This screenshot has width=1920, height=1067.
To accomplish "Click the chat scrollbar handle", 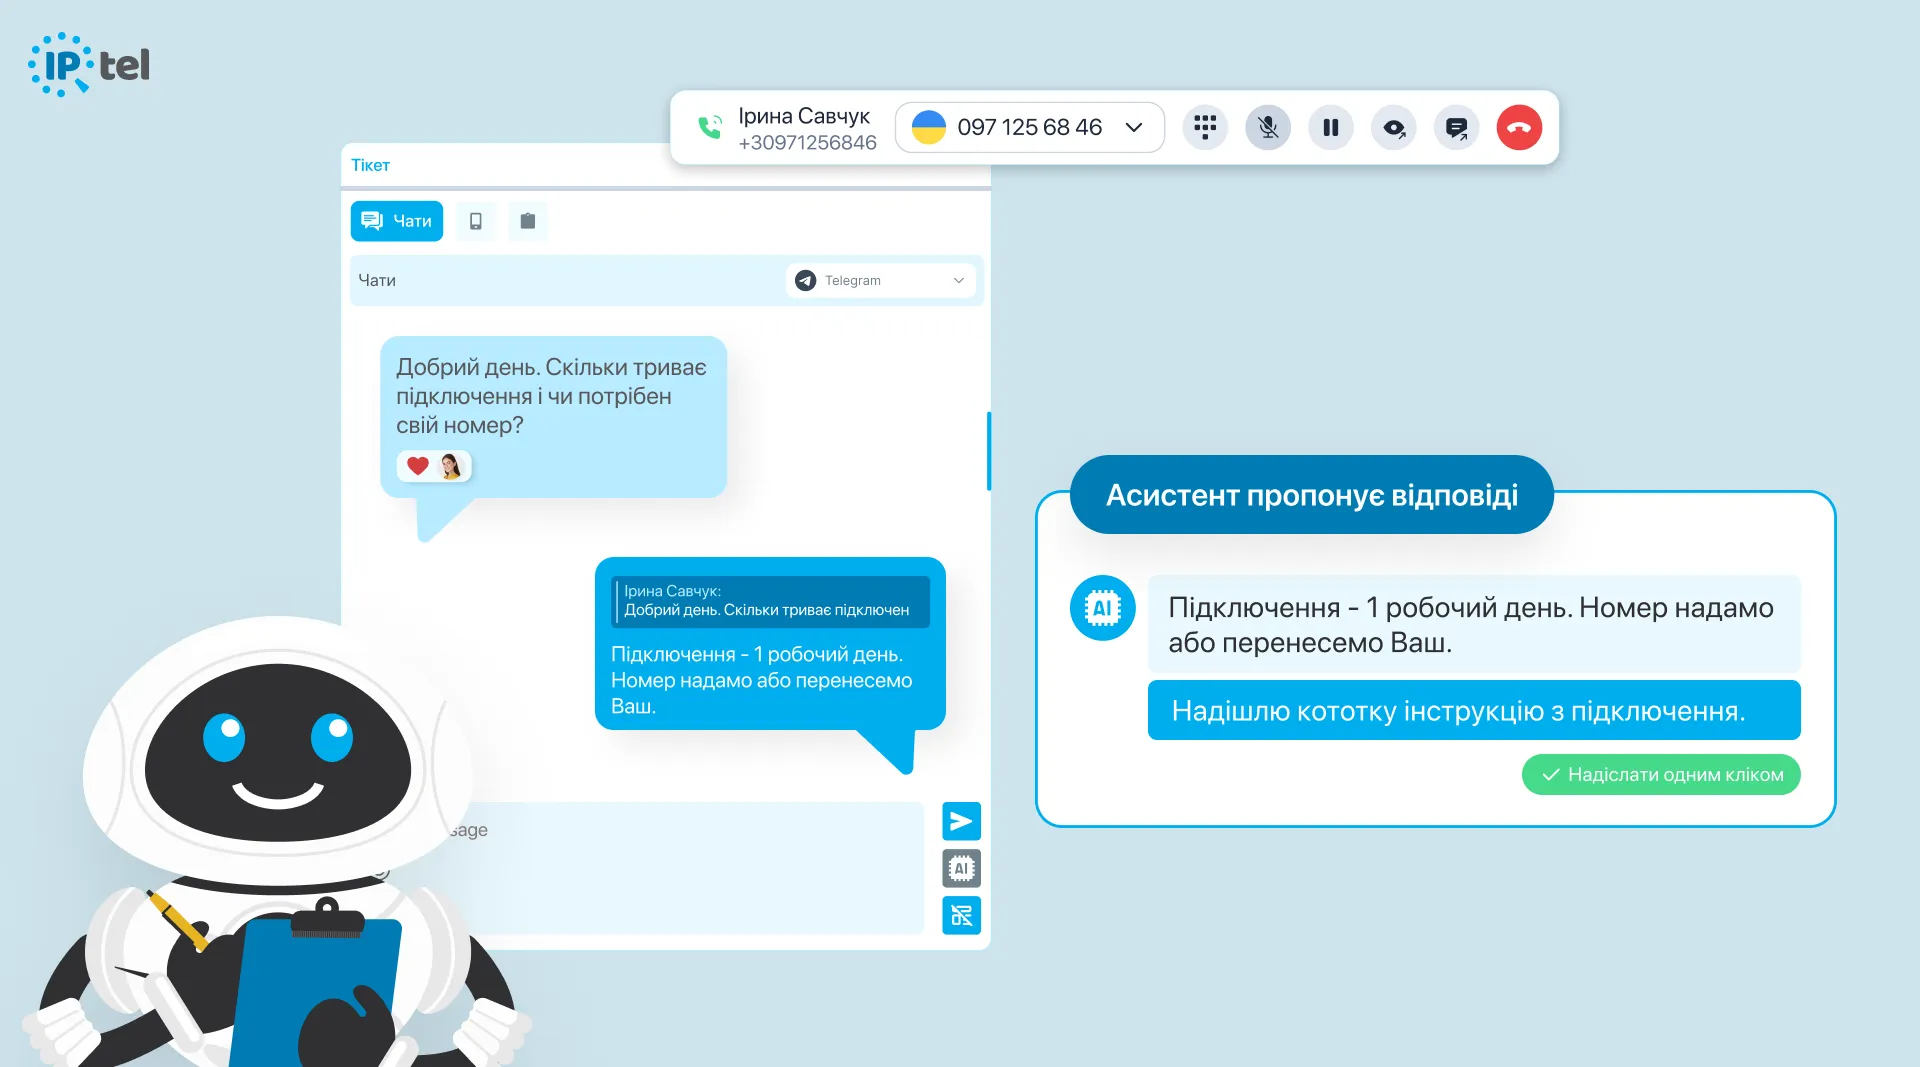I will [x=988, y=451].
